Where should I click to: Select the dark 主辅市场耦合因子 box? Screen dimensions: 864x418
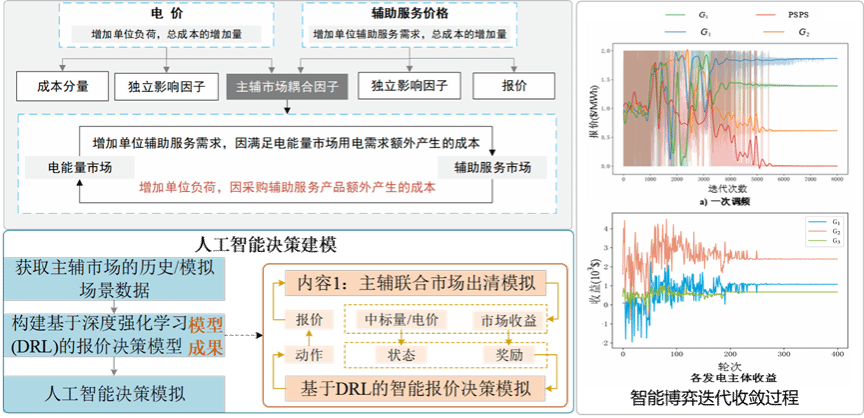coord(288,87)
